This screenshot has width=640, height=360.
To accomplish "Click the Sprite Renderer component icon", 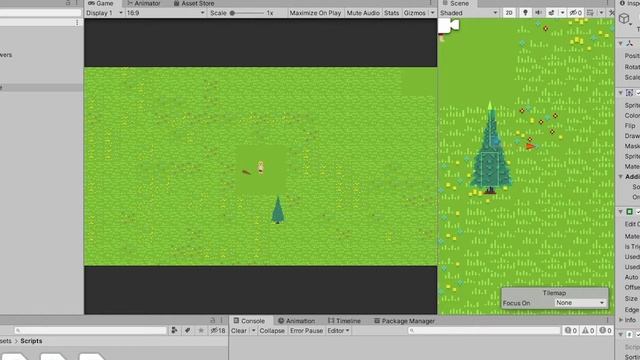I will [x=629, y=93].
